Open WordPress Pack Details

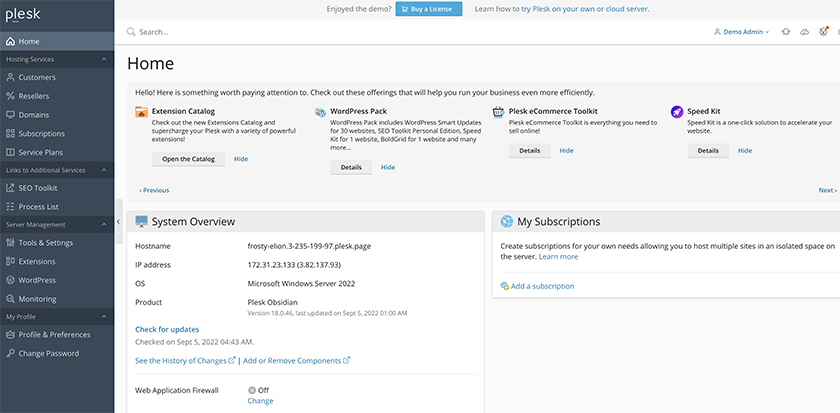click(351, 168)
